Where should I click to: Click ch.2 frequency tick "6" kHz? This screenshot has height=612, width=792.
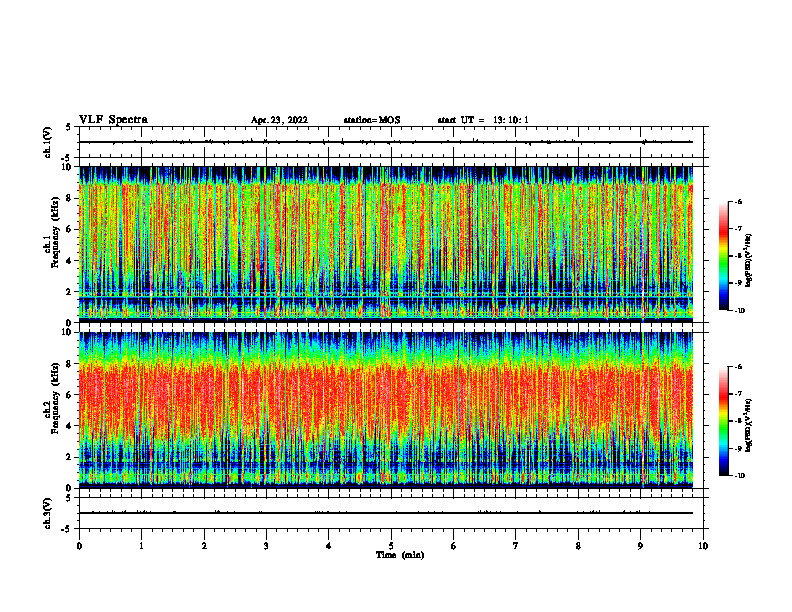point(71,395)
